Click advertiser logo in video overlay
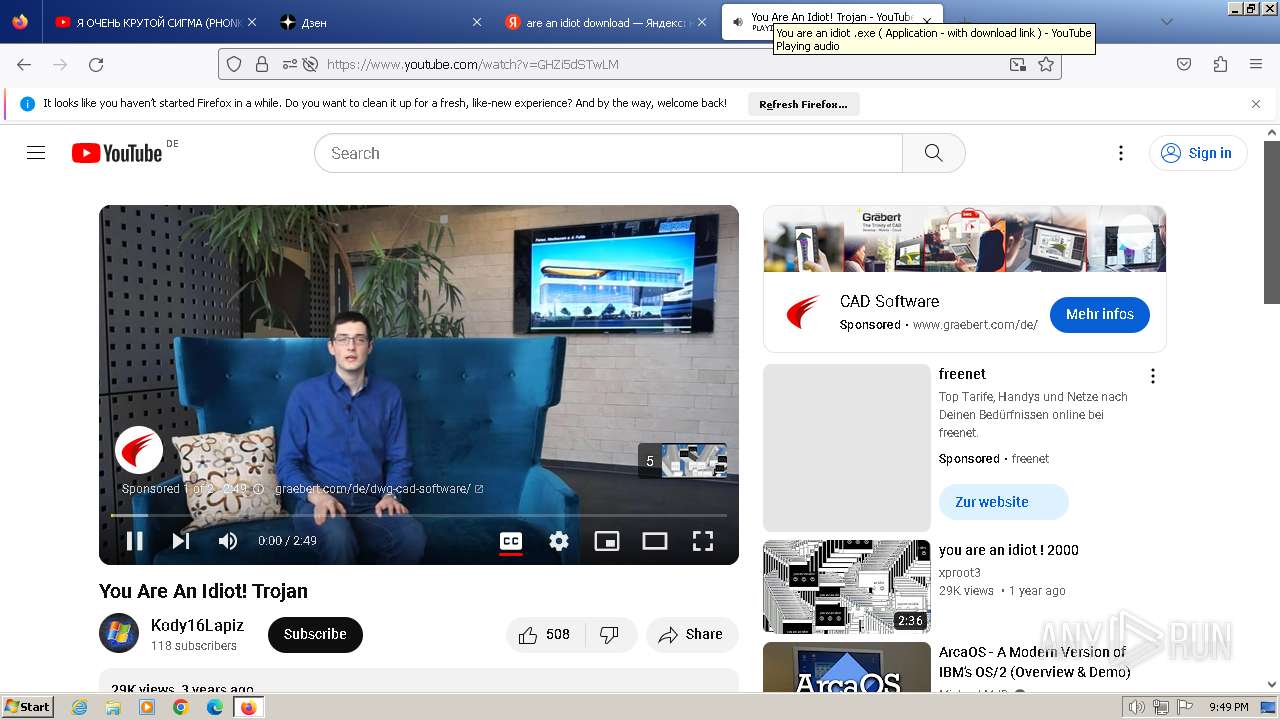Image resolution: width=1280 pixels, height=720 pixels. pyautogui.click(x=139, y=450)
